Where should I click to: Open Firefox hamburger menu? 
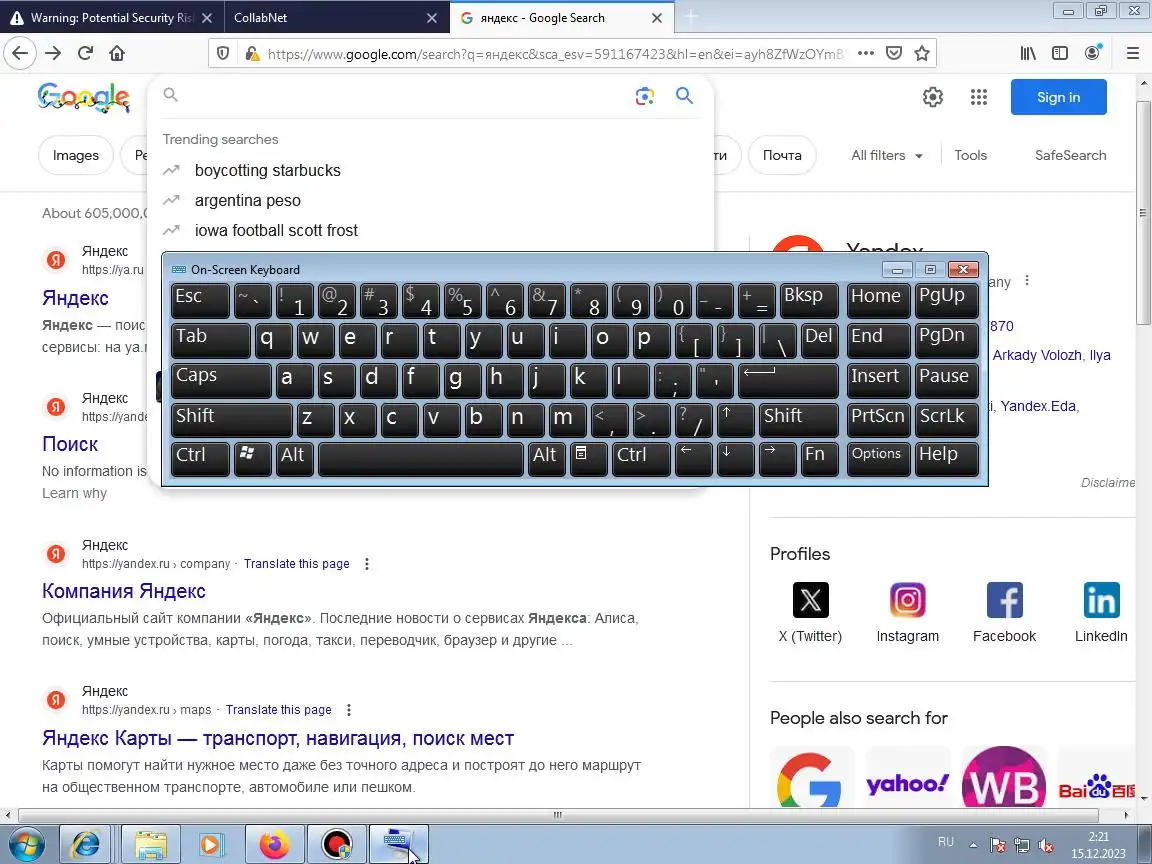pyautogui.click(x=1132, y=53)
